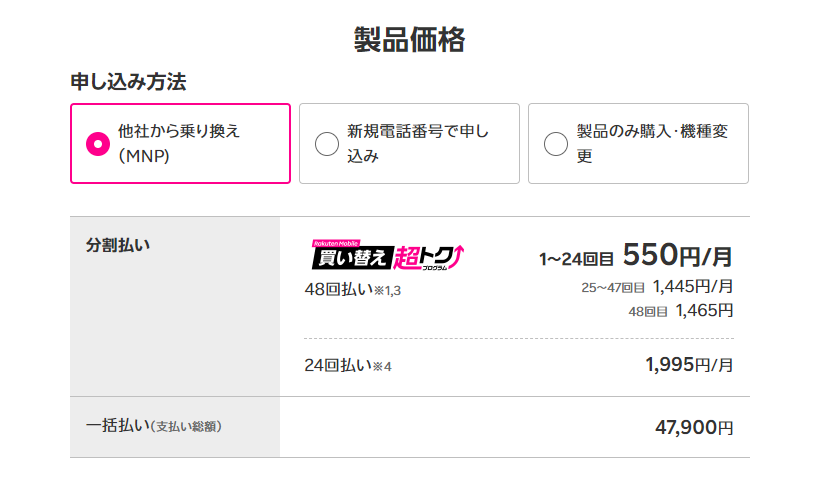Open the ※4 footnote beside 24回払い
The height and width of the screenshot is (492, 835).
(382, 366)
